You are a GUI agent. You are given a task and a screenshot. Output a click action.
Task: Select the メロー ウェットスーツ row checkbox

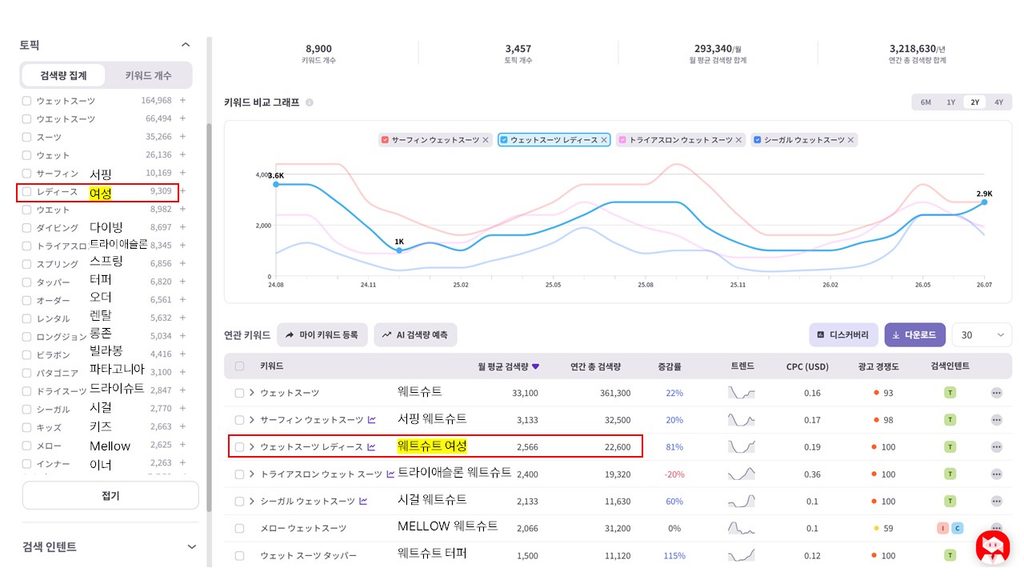[240, 528]
